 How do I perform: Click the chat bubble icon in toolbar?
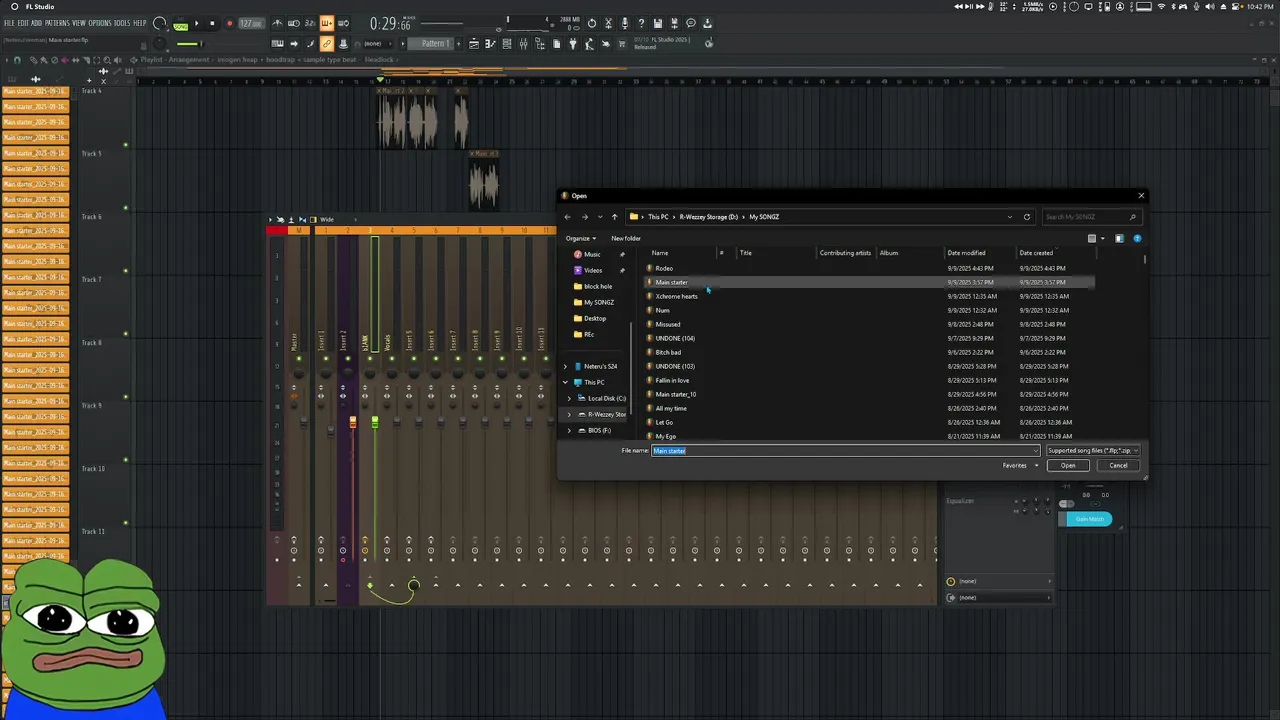click(x=690, y=23)
